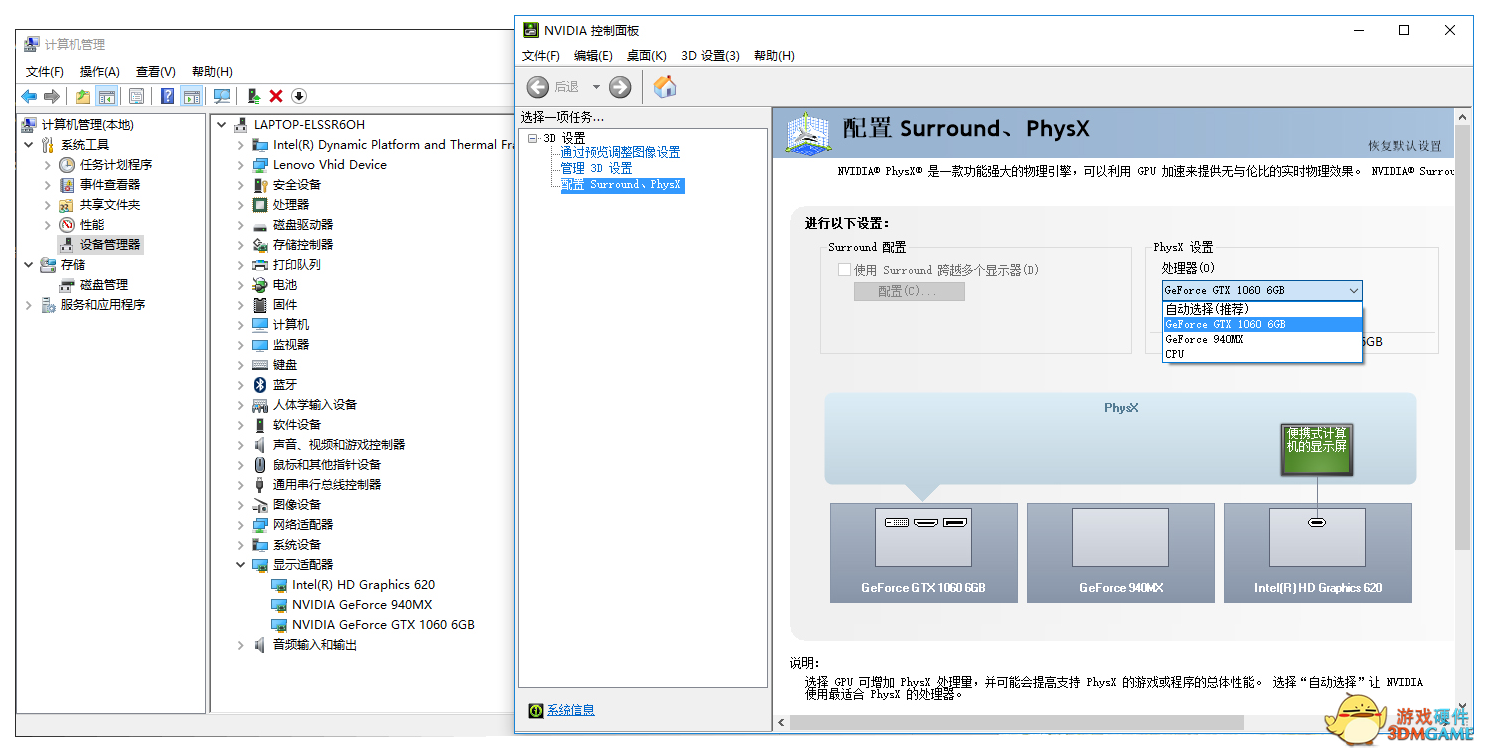This screenshot has width=1490, height=754.
Task: Open 编辑(E) menu in NVIDIA panel
Action: point(593,56)
